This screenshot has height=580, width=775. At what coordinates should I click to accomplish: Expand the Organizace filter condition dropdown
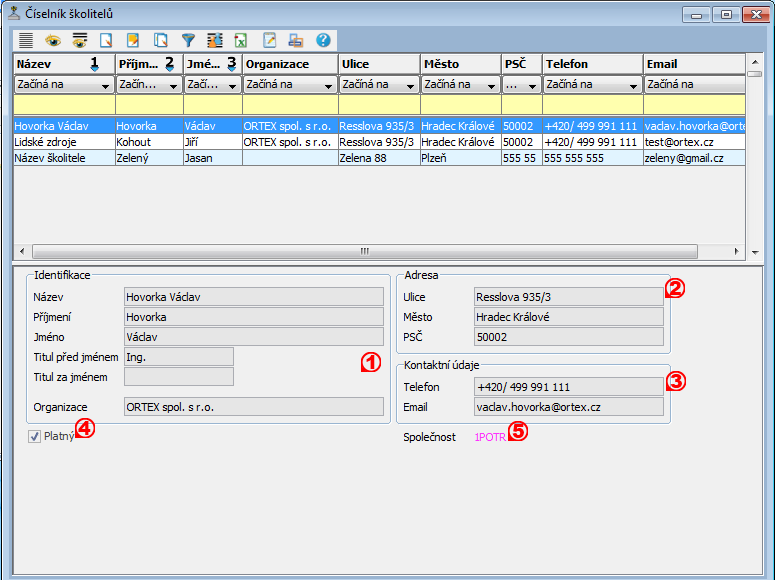(328, 86)
